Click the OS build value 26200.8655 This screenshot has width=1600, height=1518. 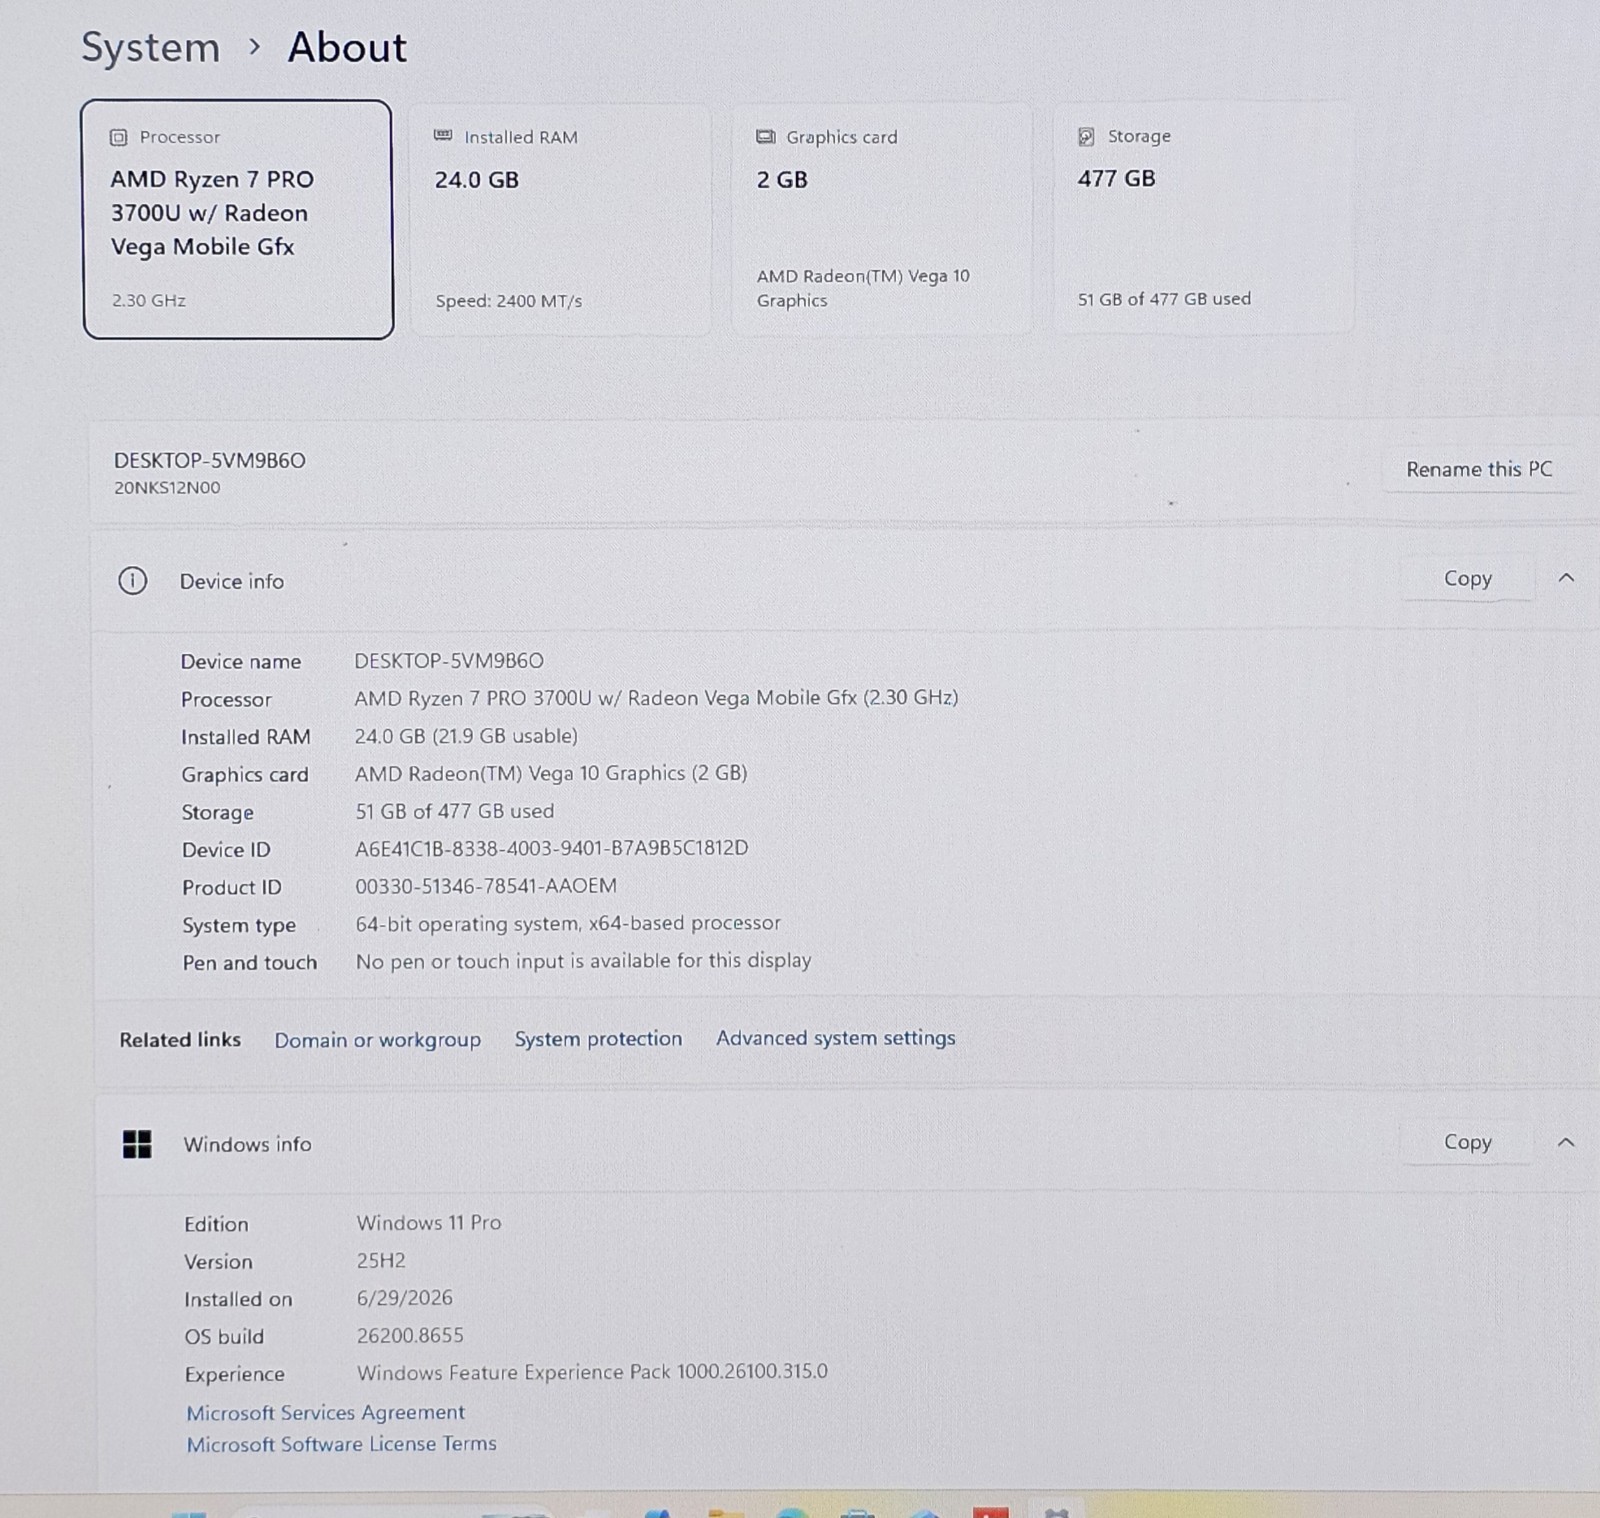[x=410, y=1335]
